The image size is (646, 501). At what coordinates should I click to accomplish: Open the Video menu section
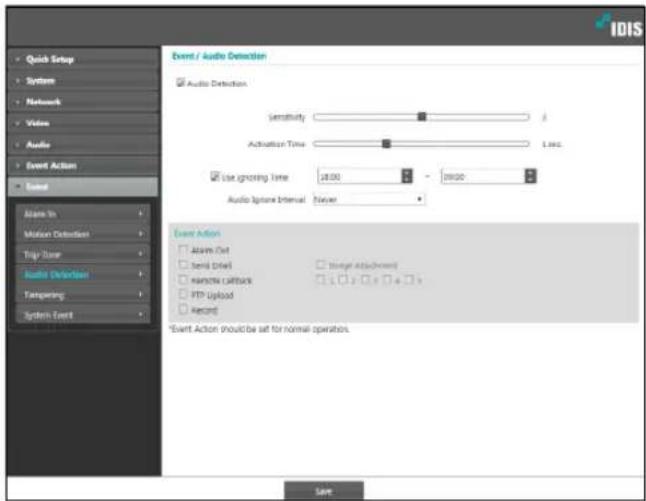[83, 123]
